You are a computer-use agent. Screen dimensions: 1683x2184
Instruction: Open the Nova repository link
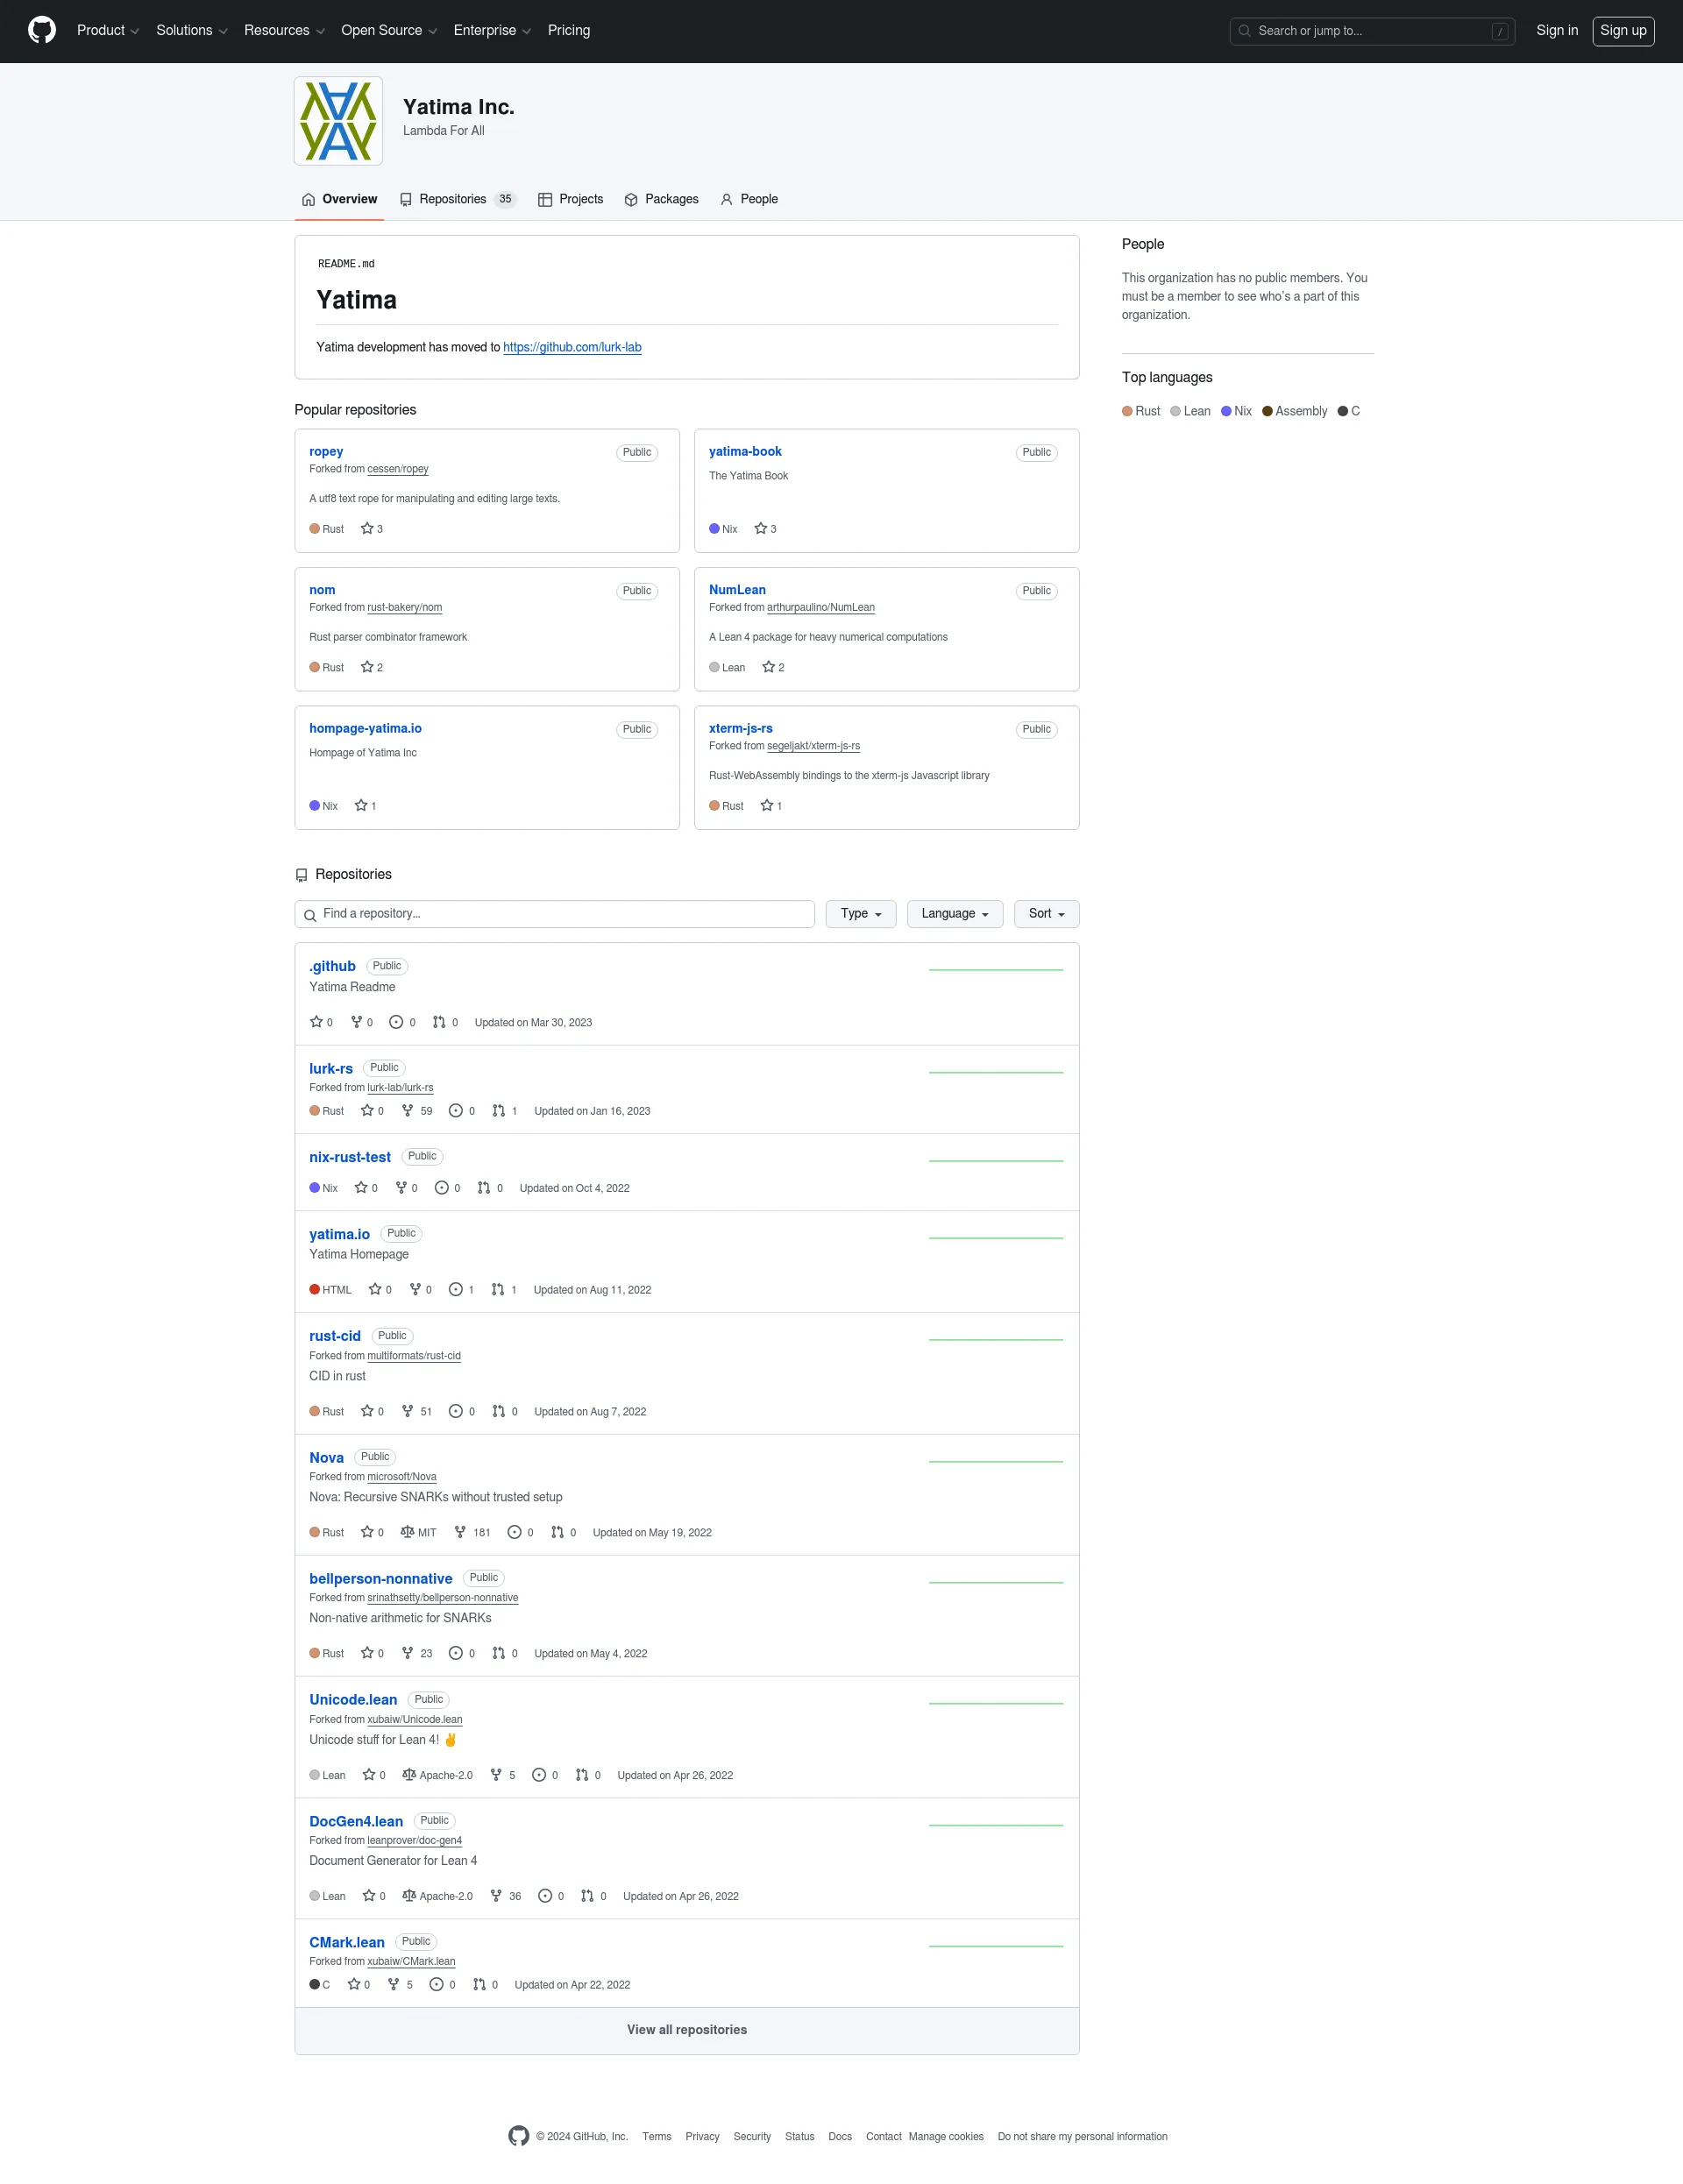(326, 1457)
